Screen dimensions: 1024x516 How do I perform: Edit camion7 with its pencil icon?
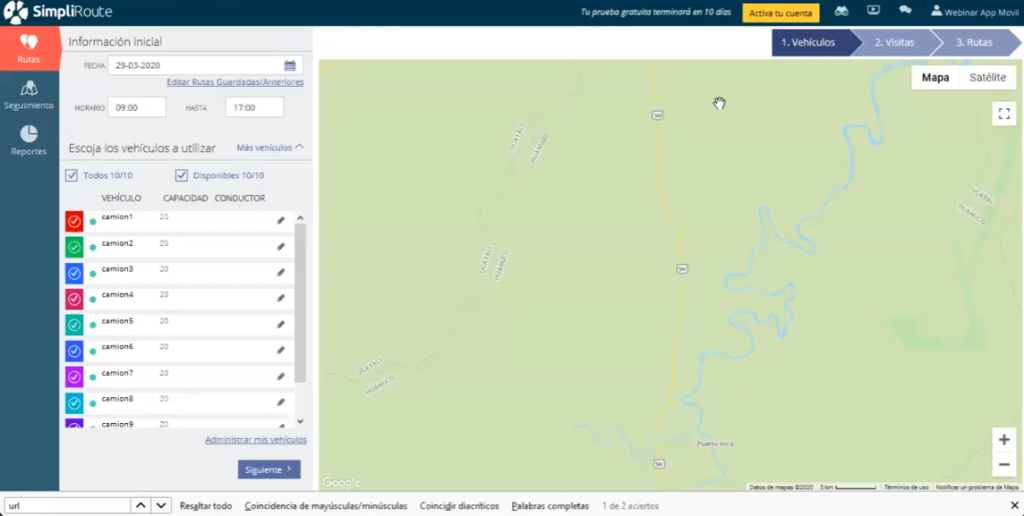pos(281,376)
